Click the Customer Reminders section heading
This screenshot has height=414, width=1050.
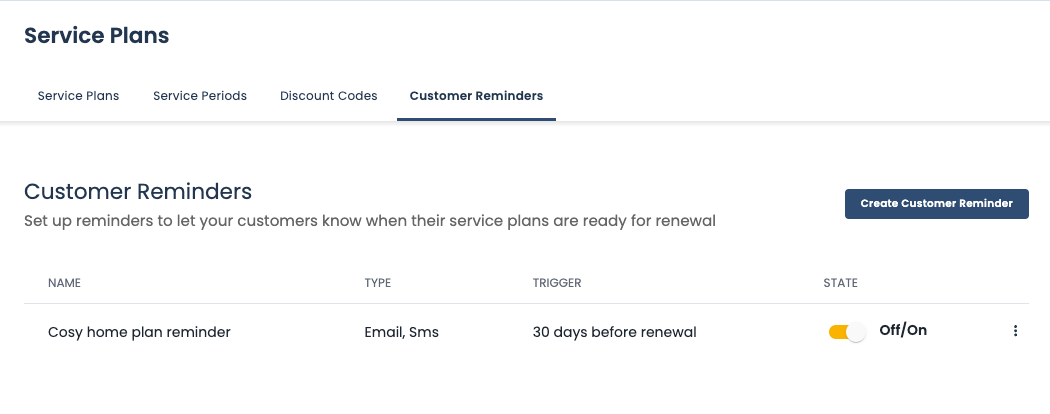(137, 191)
